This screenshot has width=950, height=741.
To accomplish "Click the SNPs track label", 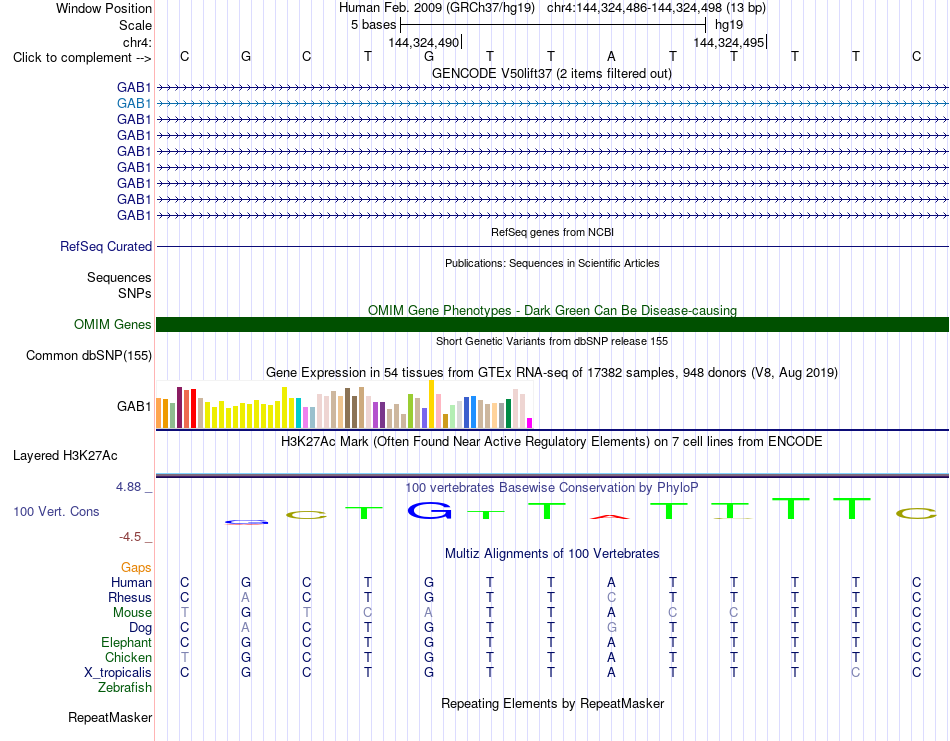I will point(135,293).
